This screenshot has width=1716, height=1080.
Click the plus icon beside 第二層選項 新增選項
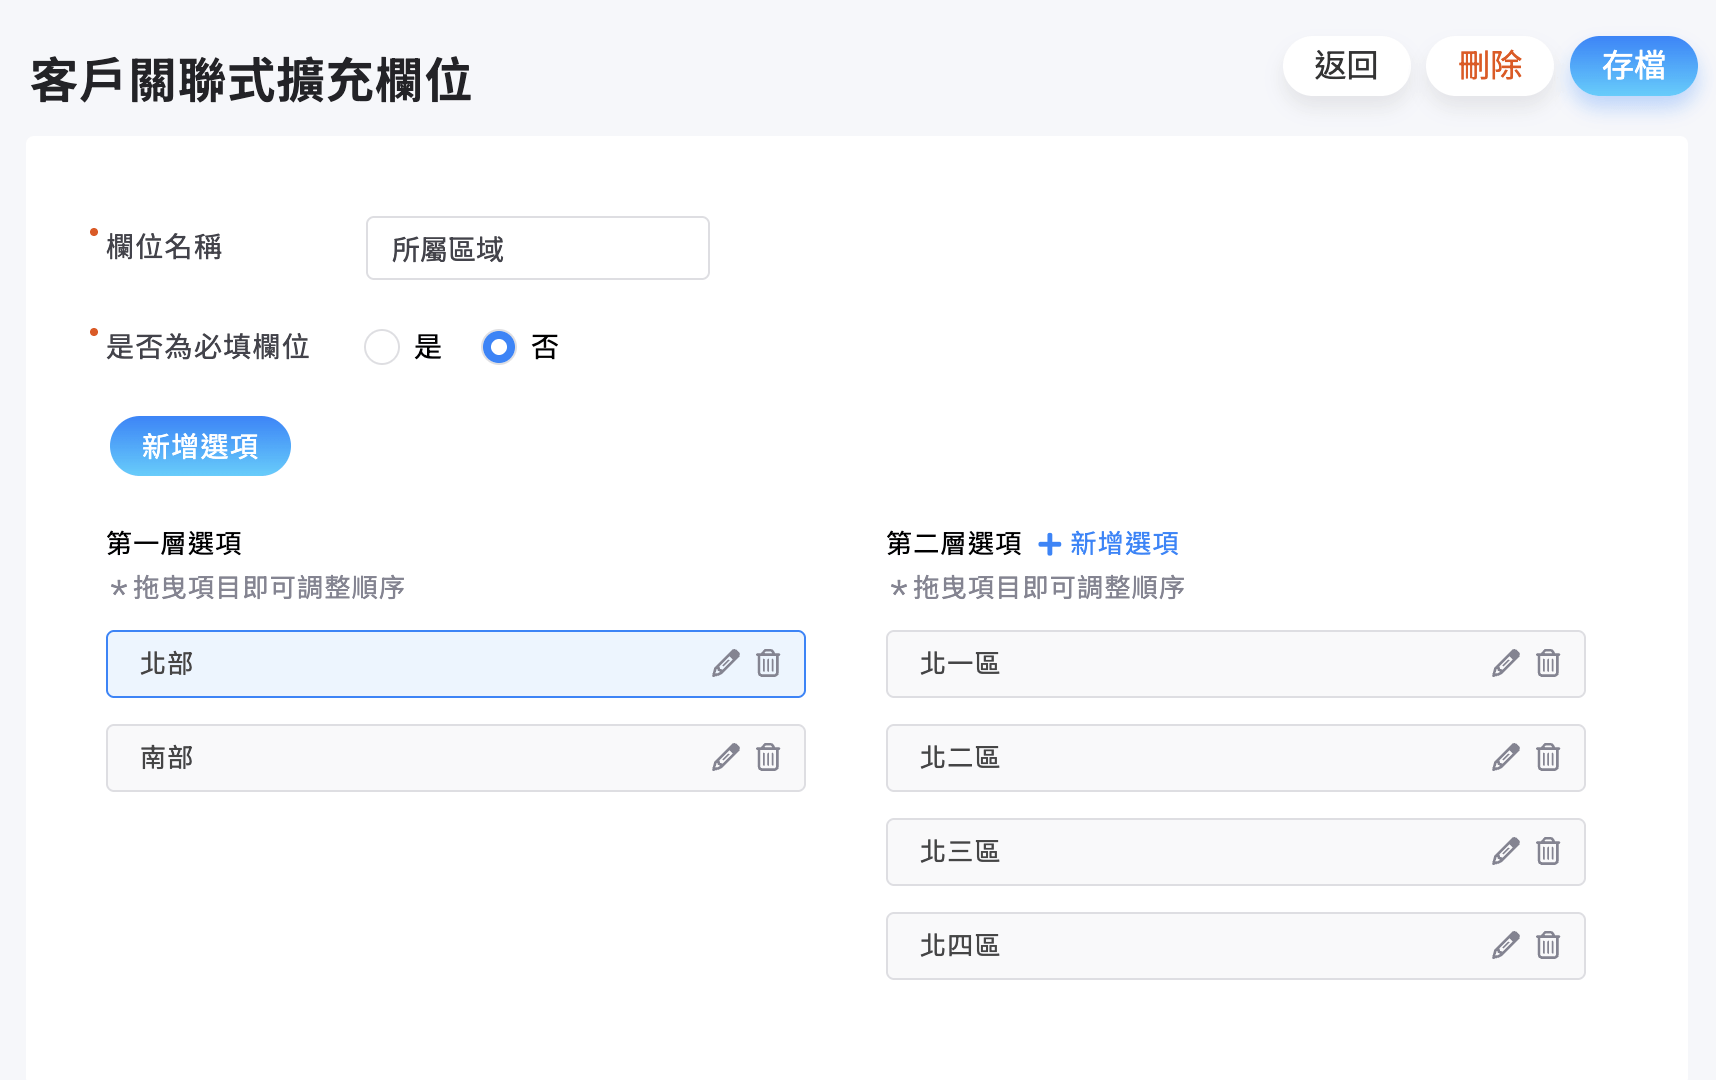(1048, 544)
